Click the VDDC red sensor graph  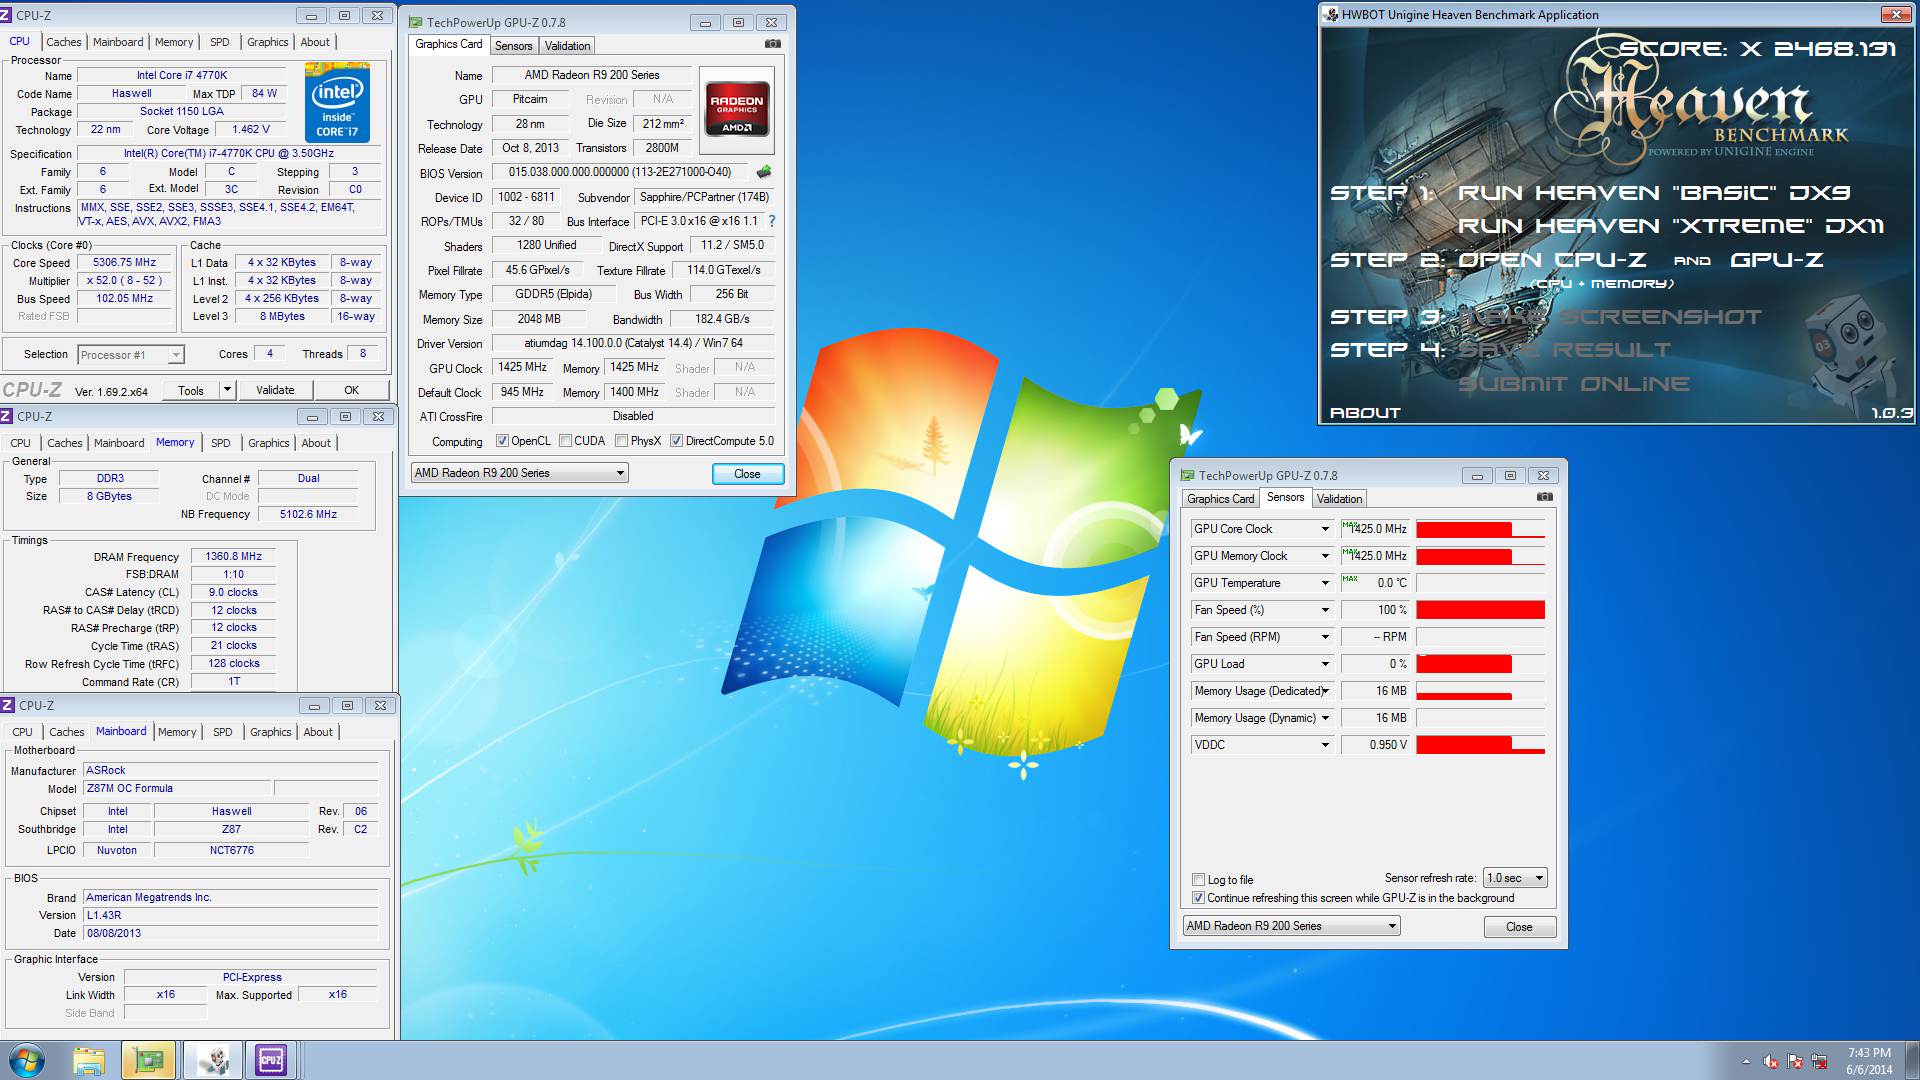coord(1481,745)
